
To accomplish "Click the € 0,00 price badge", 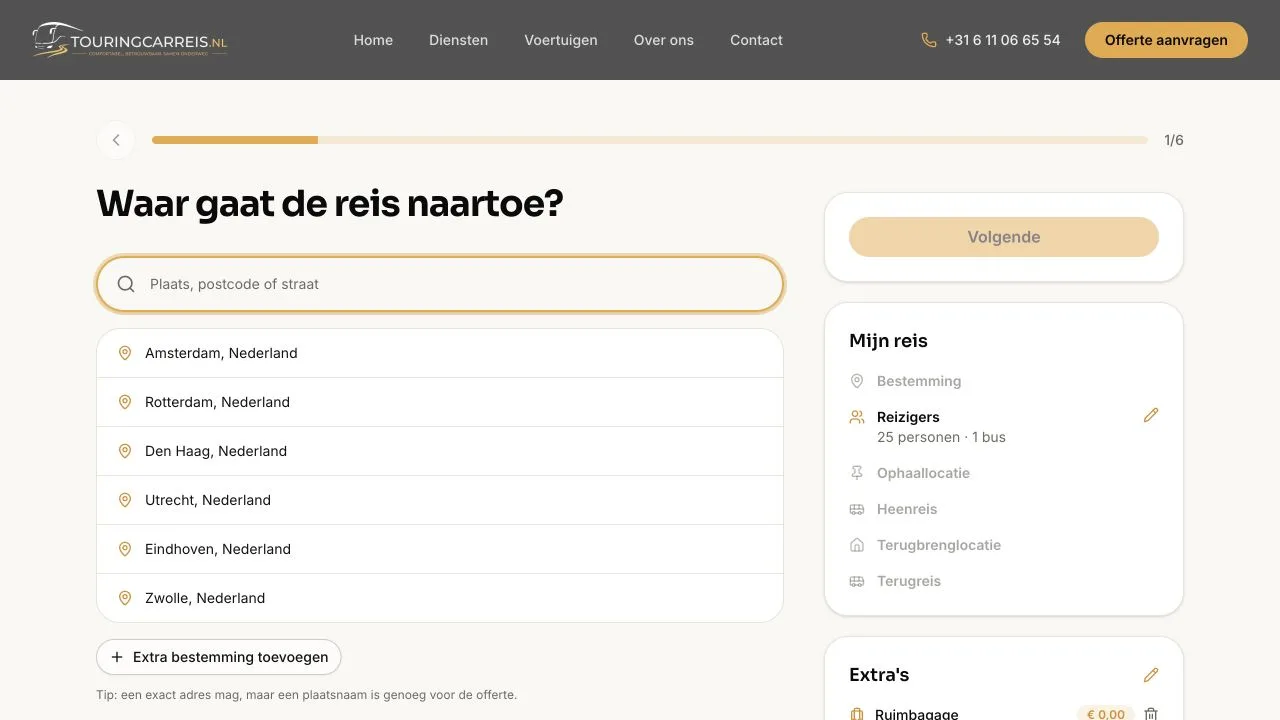I will click(x=1105, y=714).
